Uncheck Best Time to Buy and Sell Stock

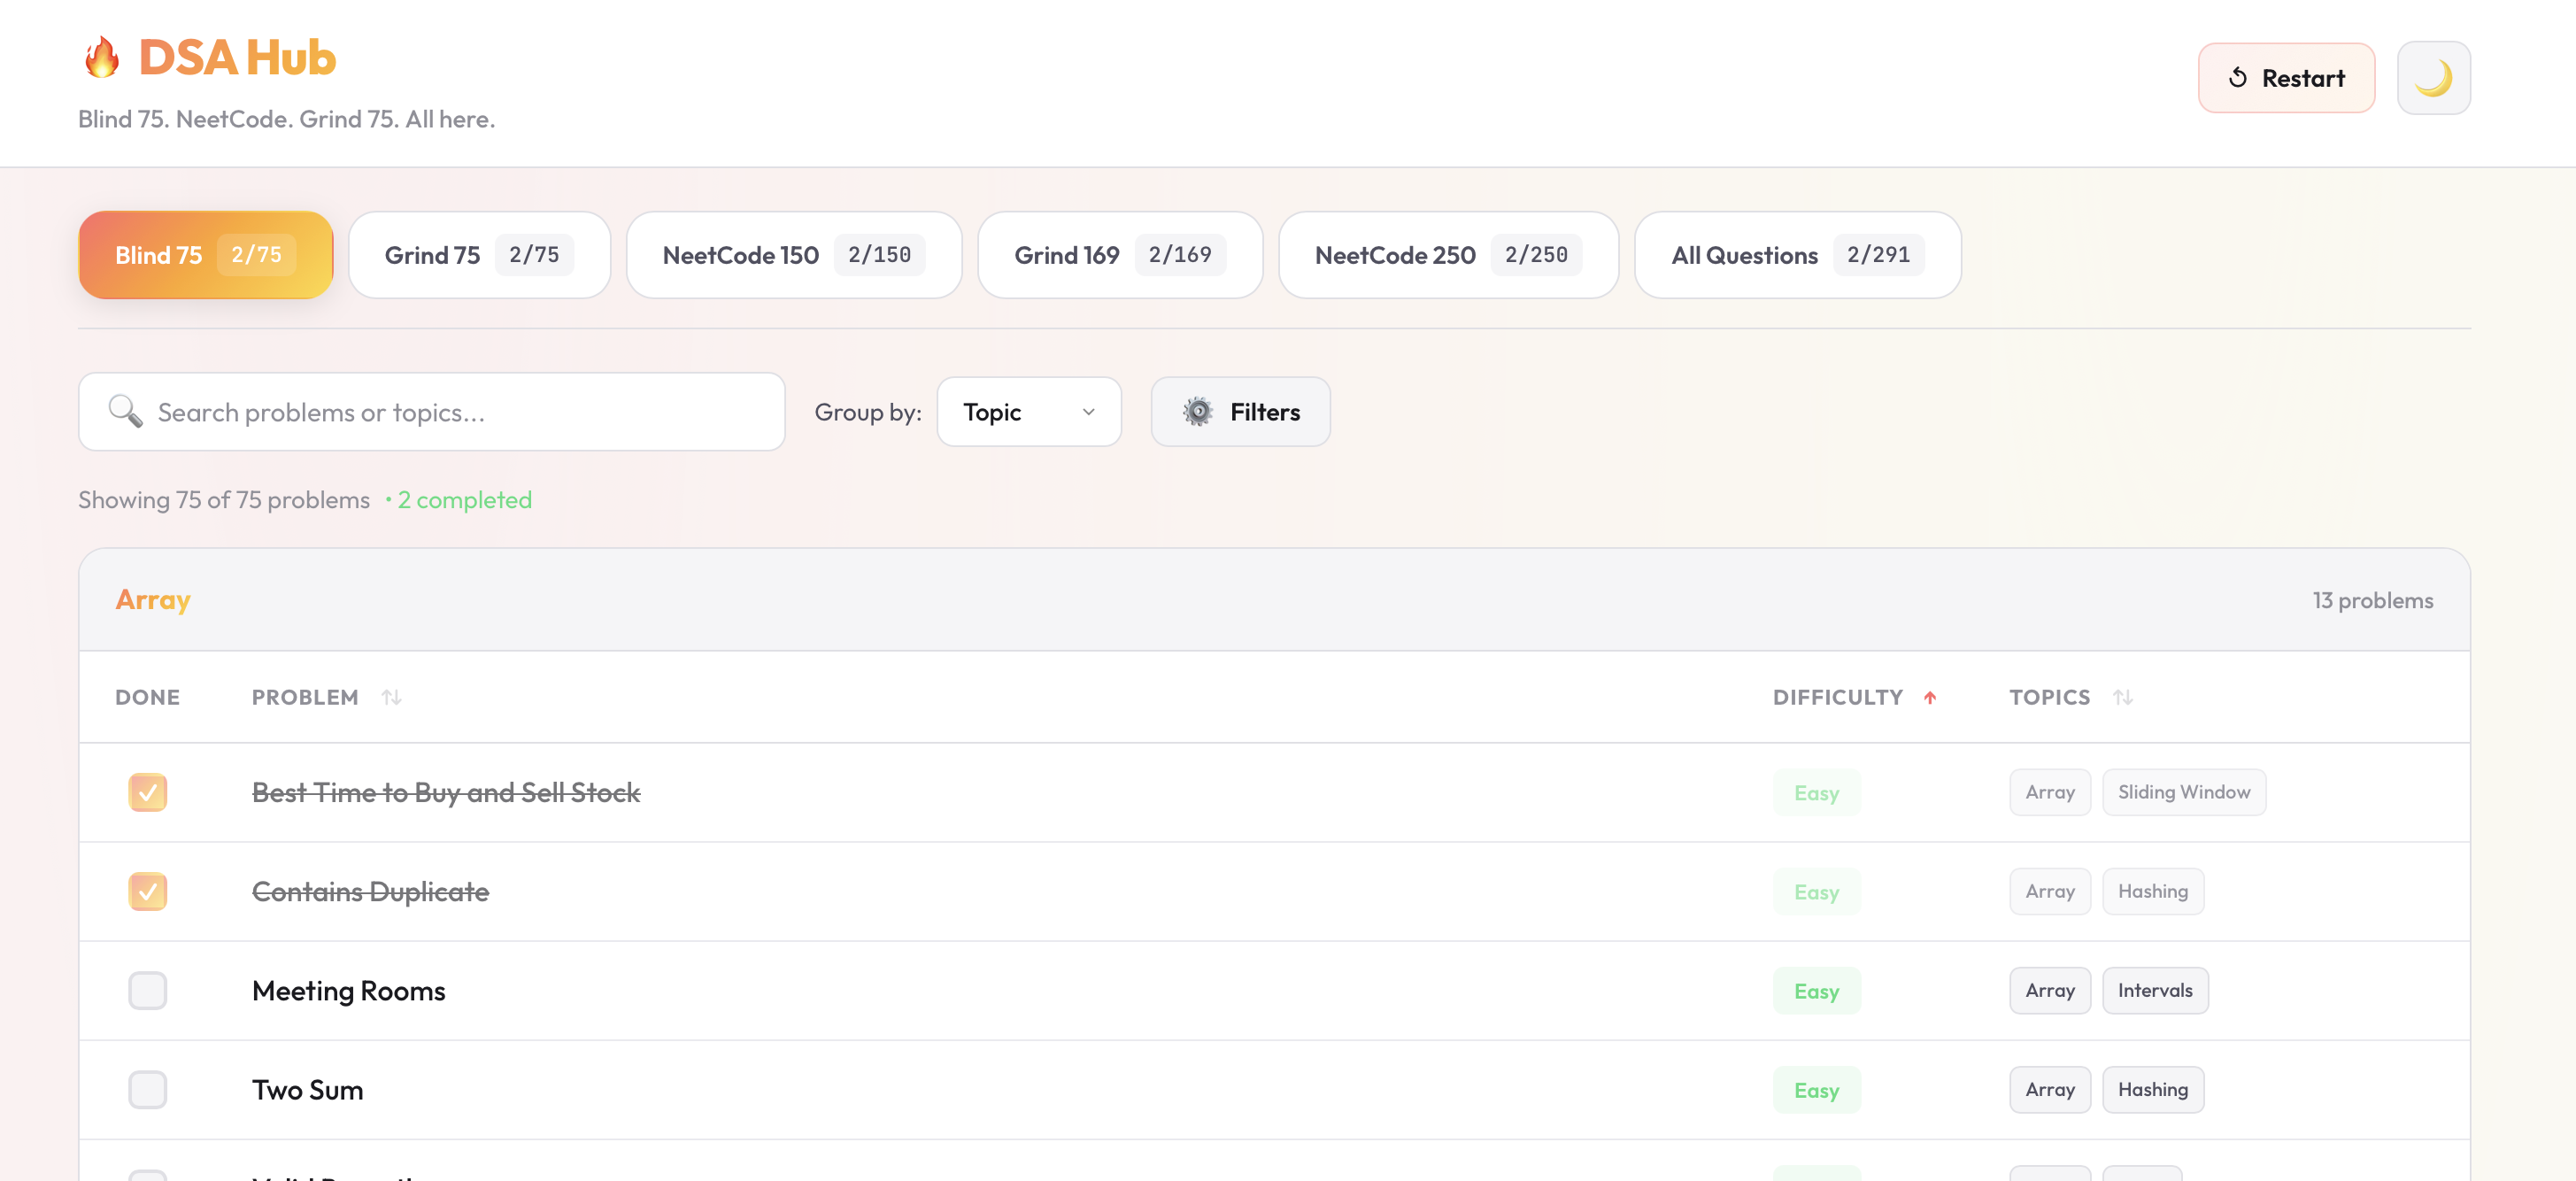tap(148, 792)
